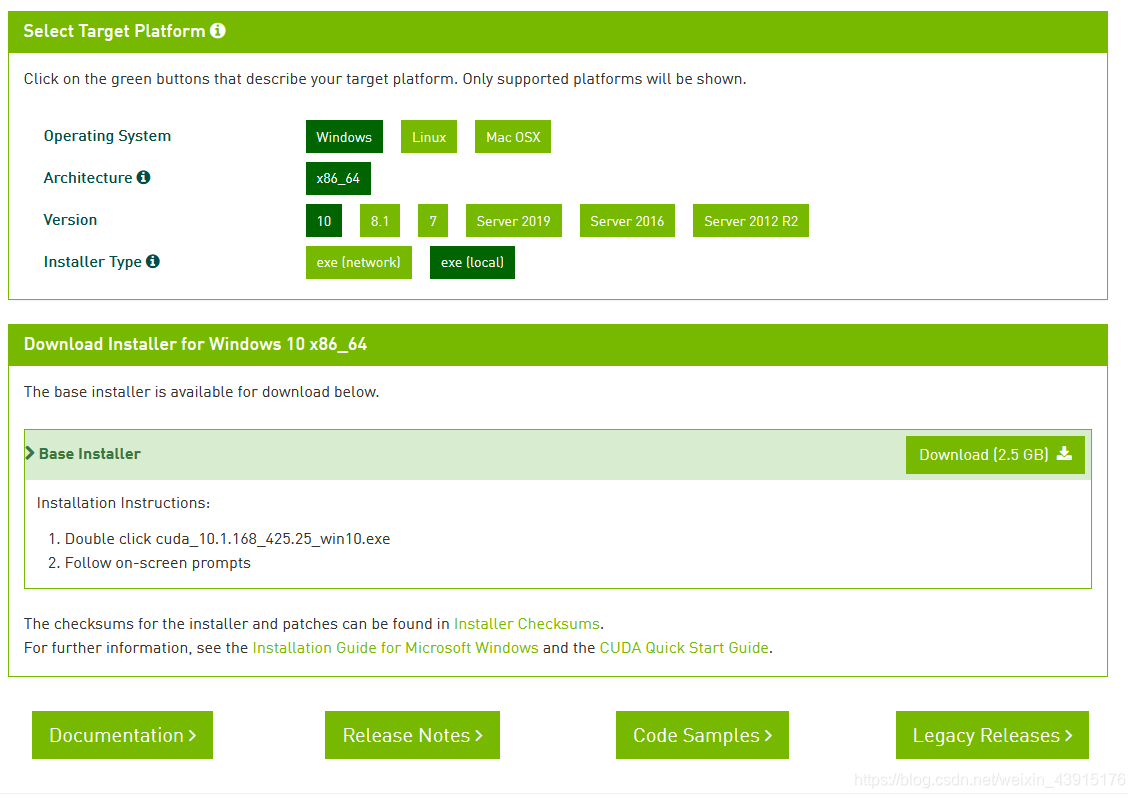The image size is (1135, 798).
Task: Select exe (network) installer type
Action: pyautogui.click(x=358, y=262)
